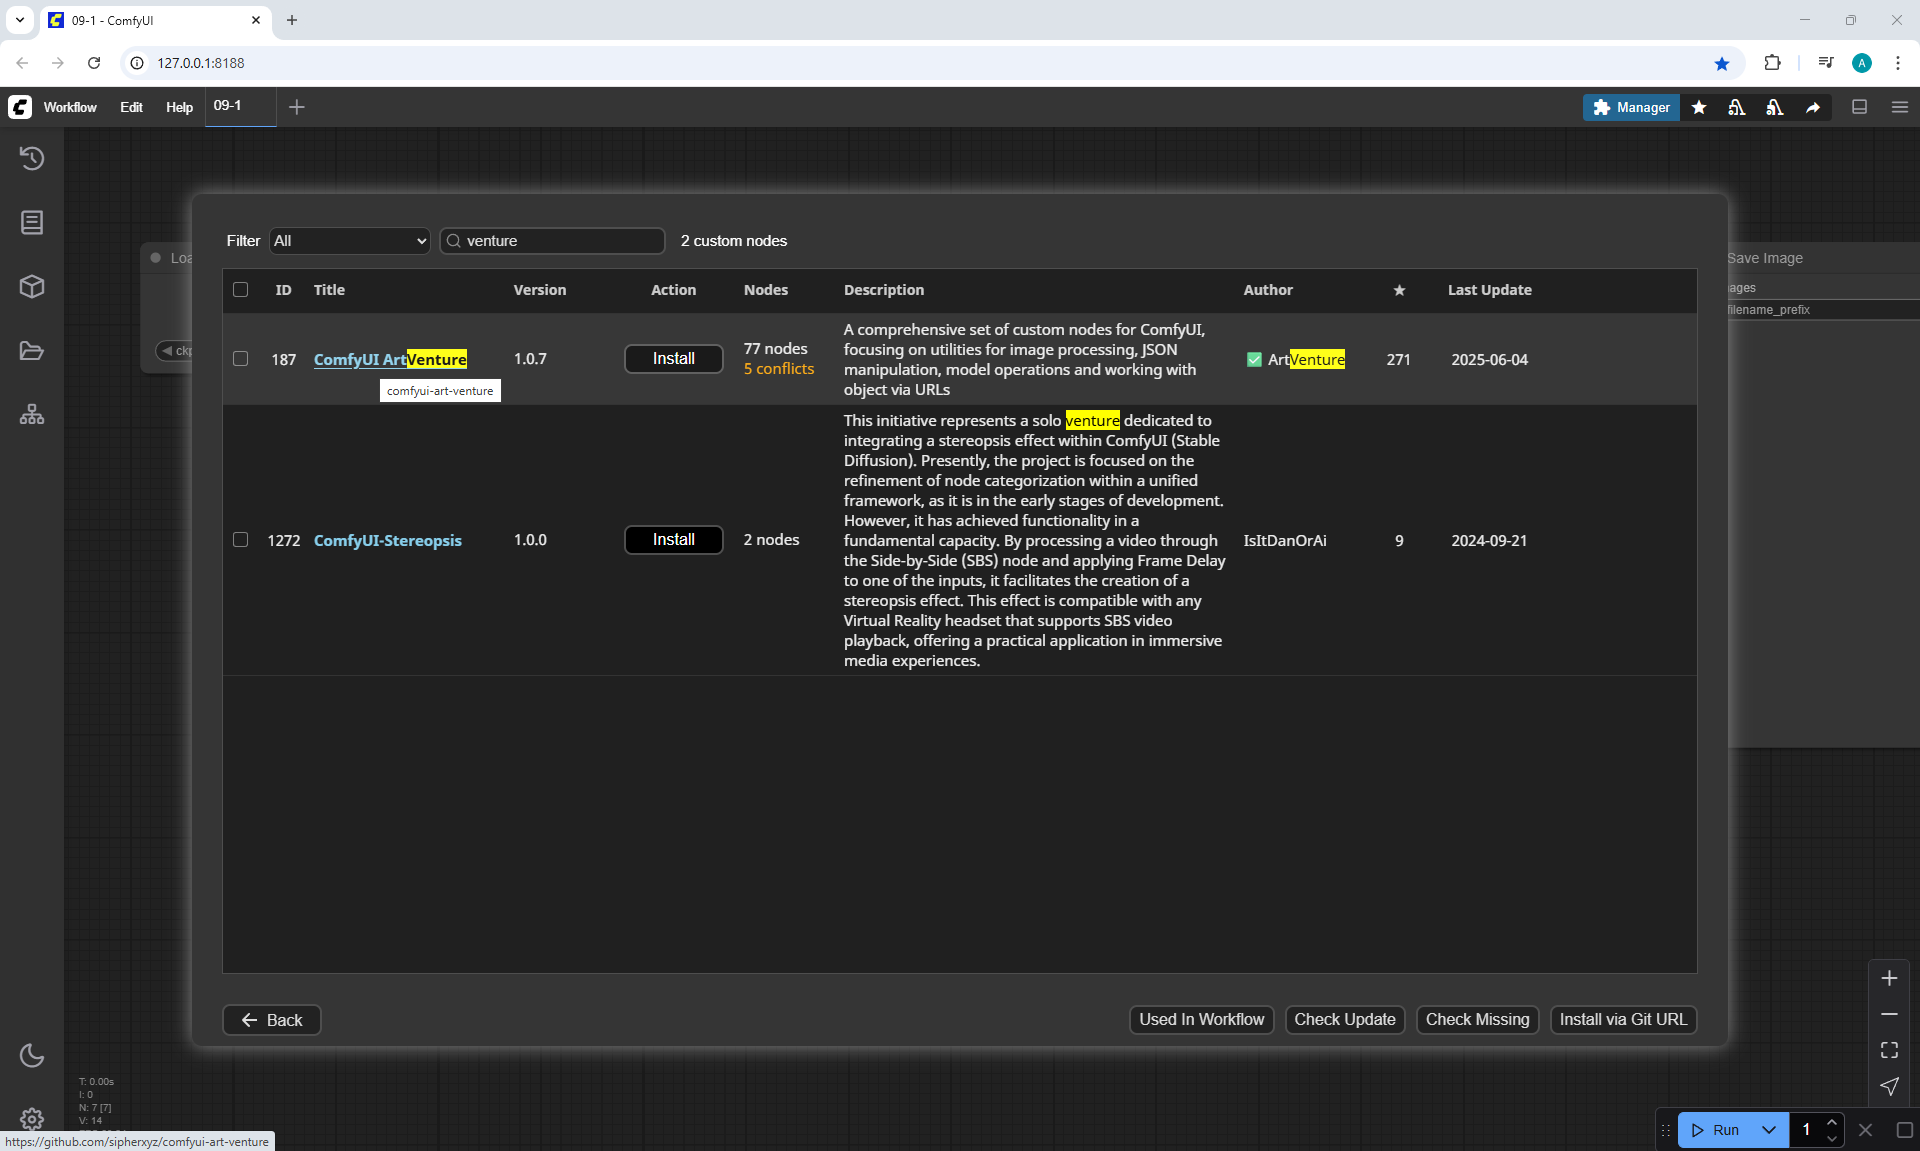Image resolution: width=1920 pixels, height=1151 pixels.
Task: Click the venture search input field
Action: pyautogui.click(x=560, y=241)
